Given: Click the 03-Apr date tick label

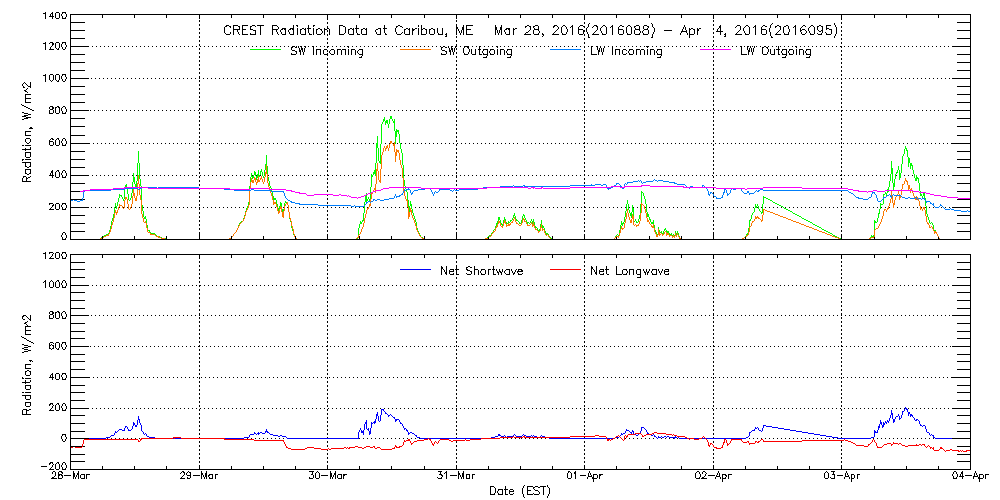Looking at the screenshot, I should pyautogui.click(x=842, y=476).
